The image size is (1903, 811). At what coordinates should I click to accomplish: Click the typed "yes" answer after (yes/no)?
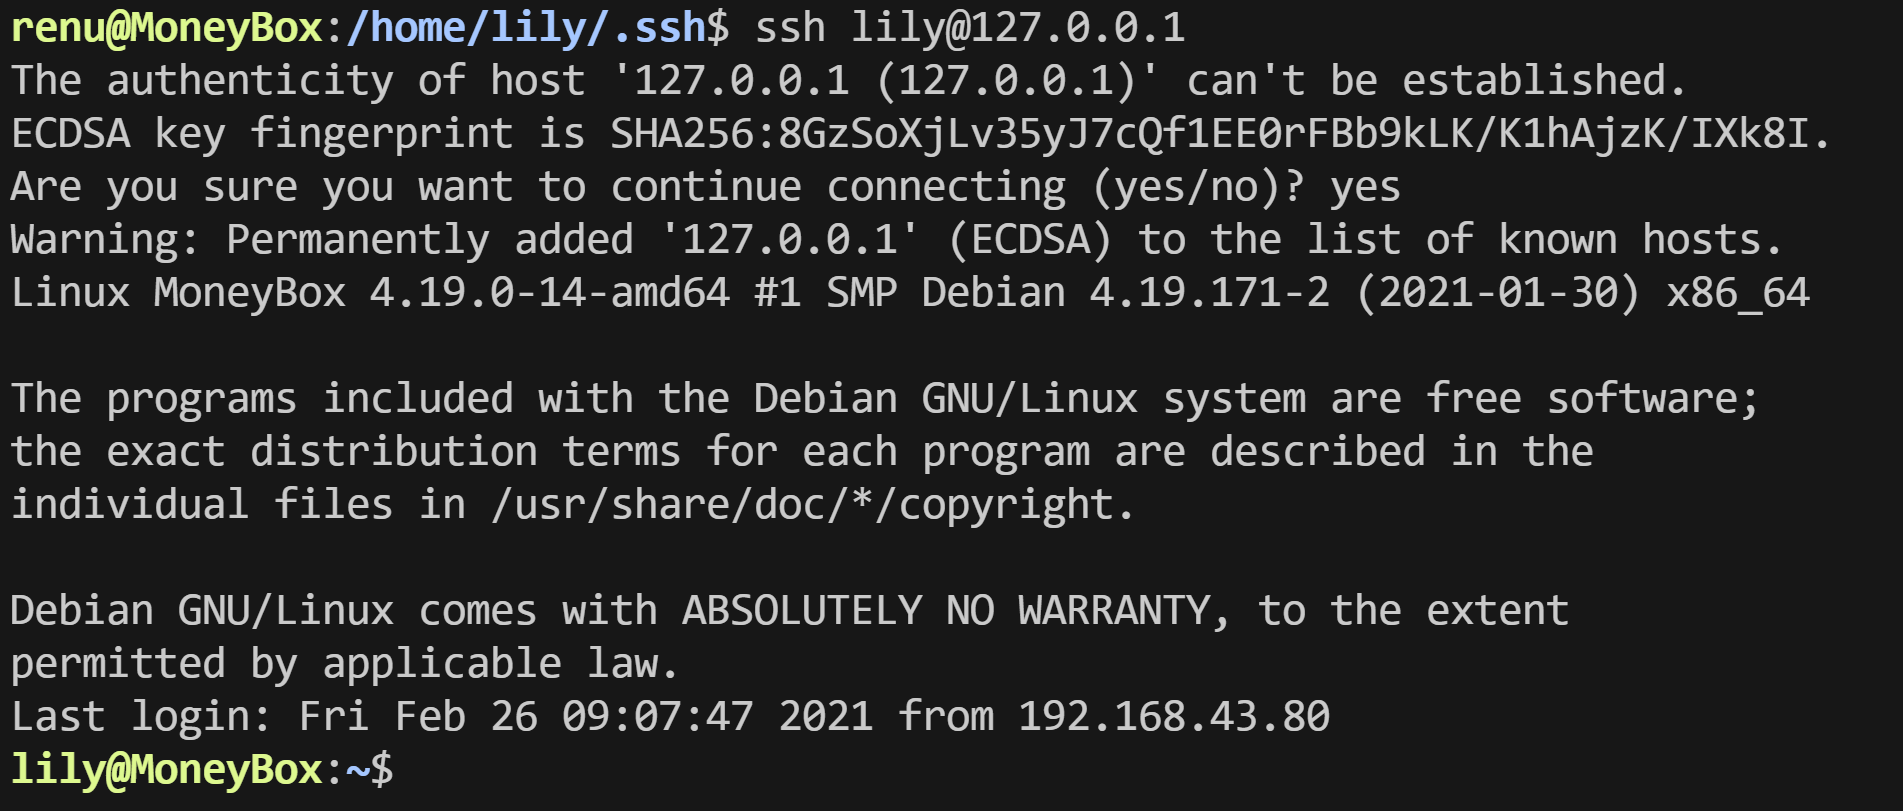1365,187
